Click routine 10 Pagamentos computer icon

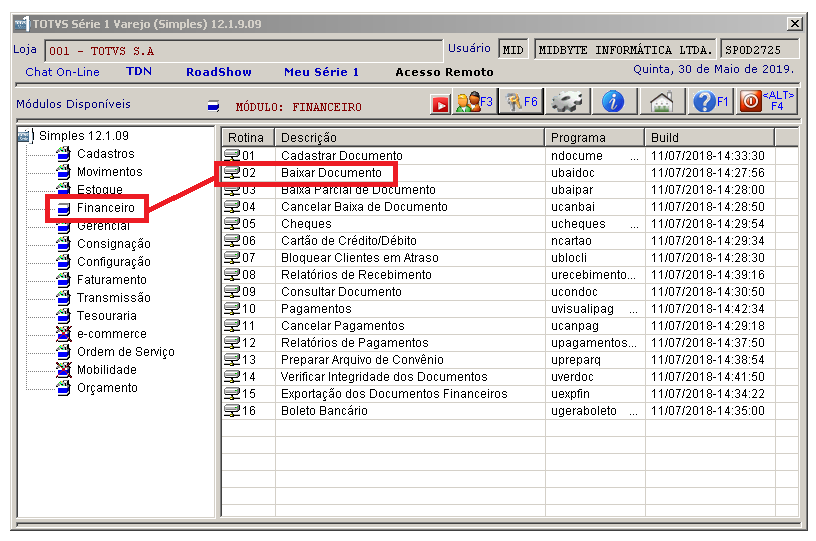(232, 308)
